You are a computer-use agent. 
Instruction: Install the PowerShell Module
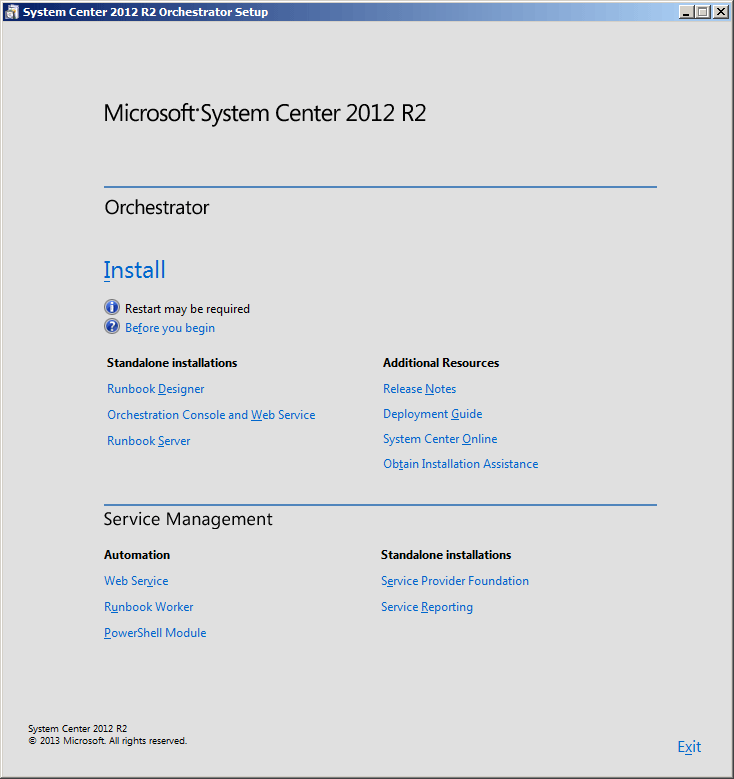tap(155, 633)
